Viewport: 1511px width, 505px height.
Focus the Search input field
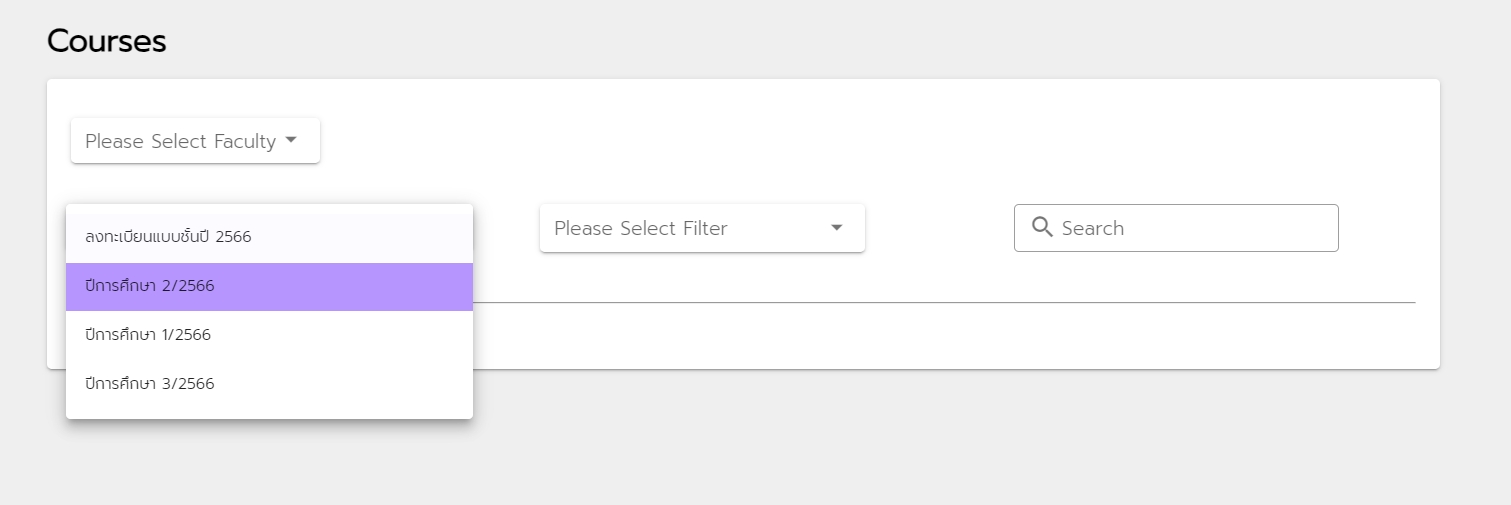(x=1190, y=228)
